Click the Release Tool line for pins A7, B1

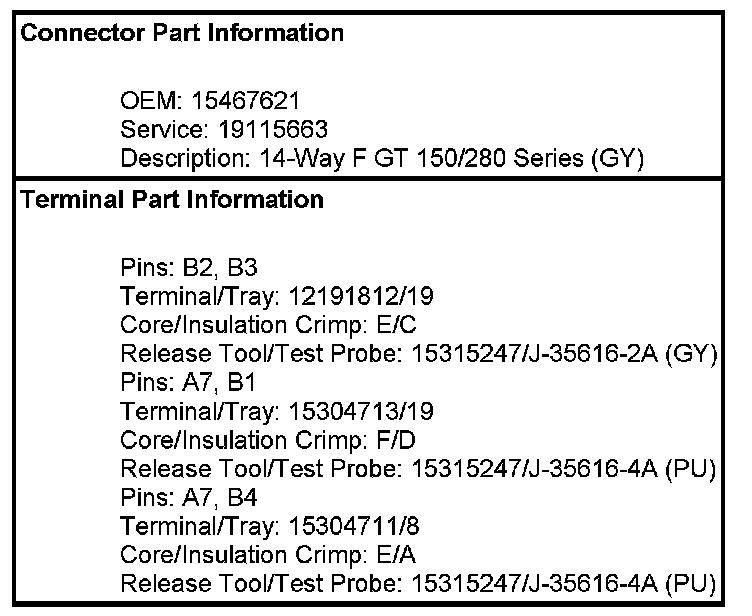pos(418,469)
